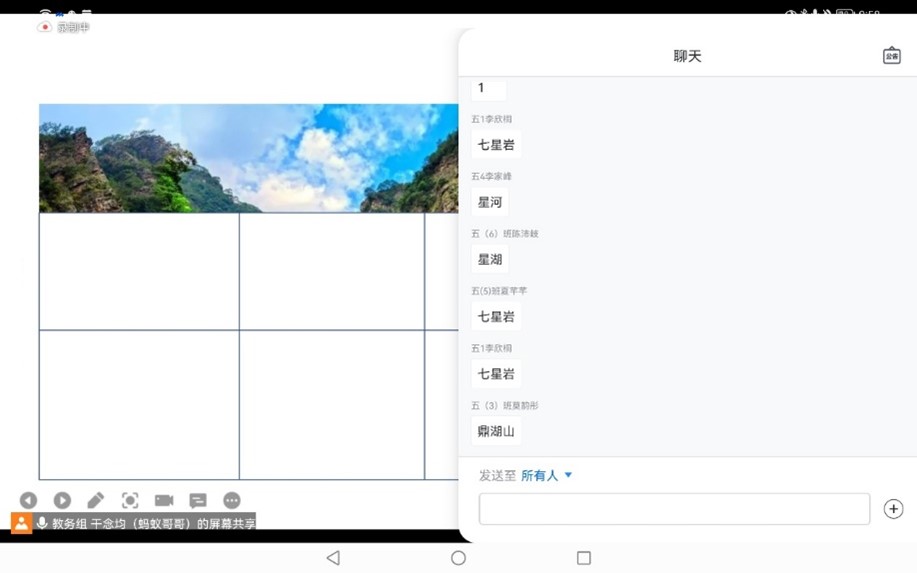Select the 星河 chat message
The width and height of the screenshot is (917, 573).
click(490, 202)
